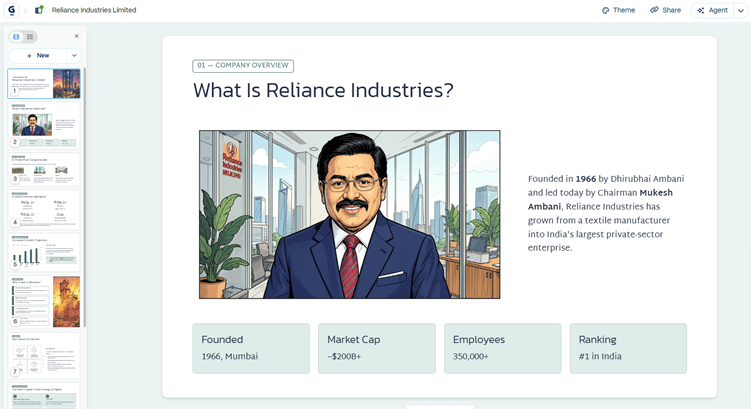Switch to filmstrip thumbnail view
This screenshot has width=751, height=409.
click(x=16, y=36)
